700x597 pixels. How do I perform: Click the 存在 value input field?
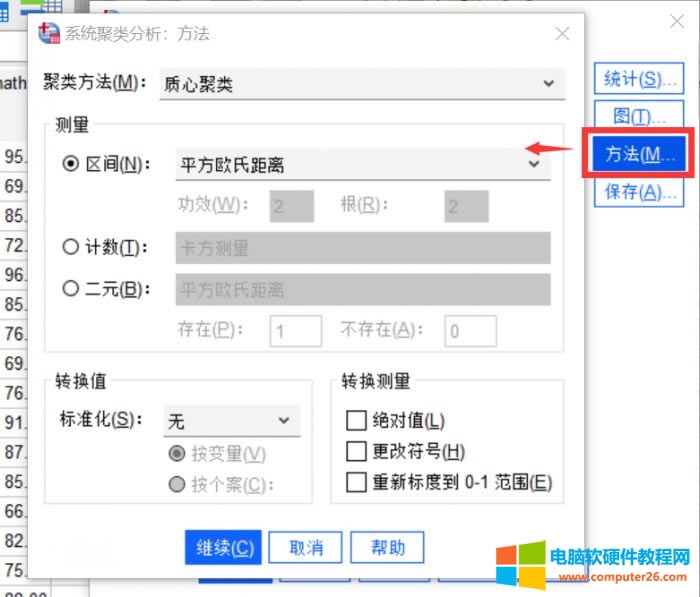point(295,331)
